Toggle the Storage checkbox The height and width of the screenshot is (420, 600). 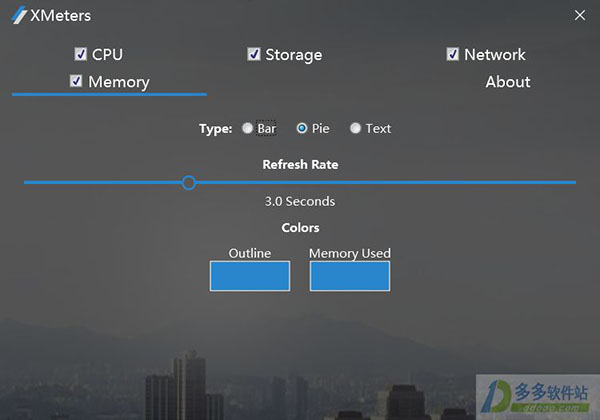click(x=254, y=54)
